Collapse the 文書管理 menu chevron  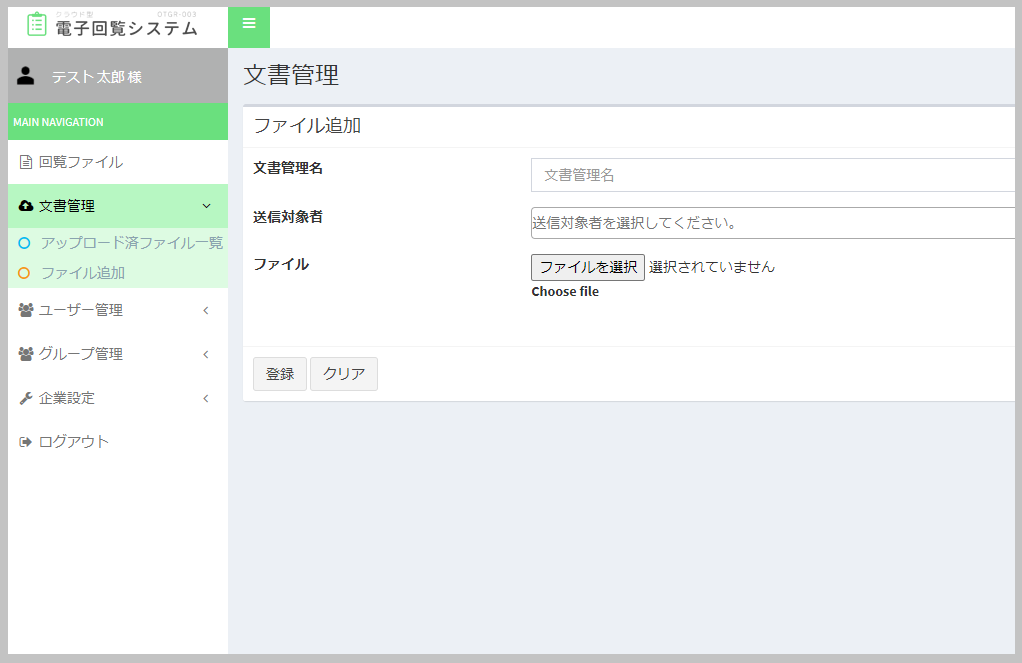pyautogui.click(x=206, y=206)
